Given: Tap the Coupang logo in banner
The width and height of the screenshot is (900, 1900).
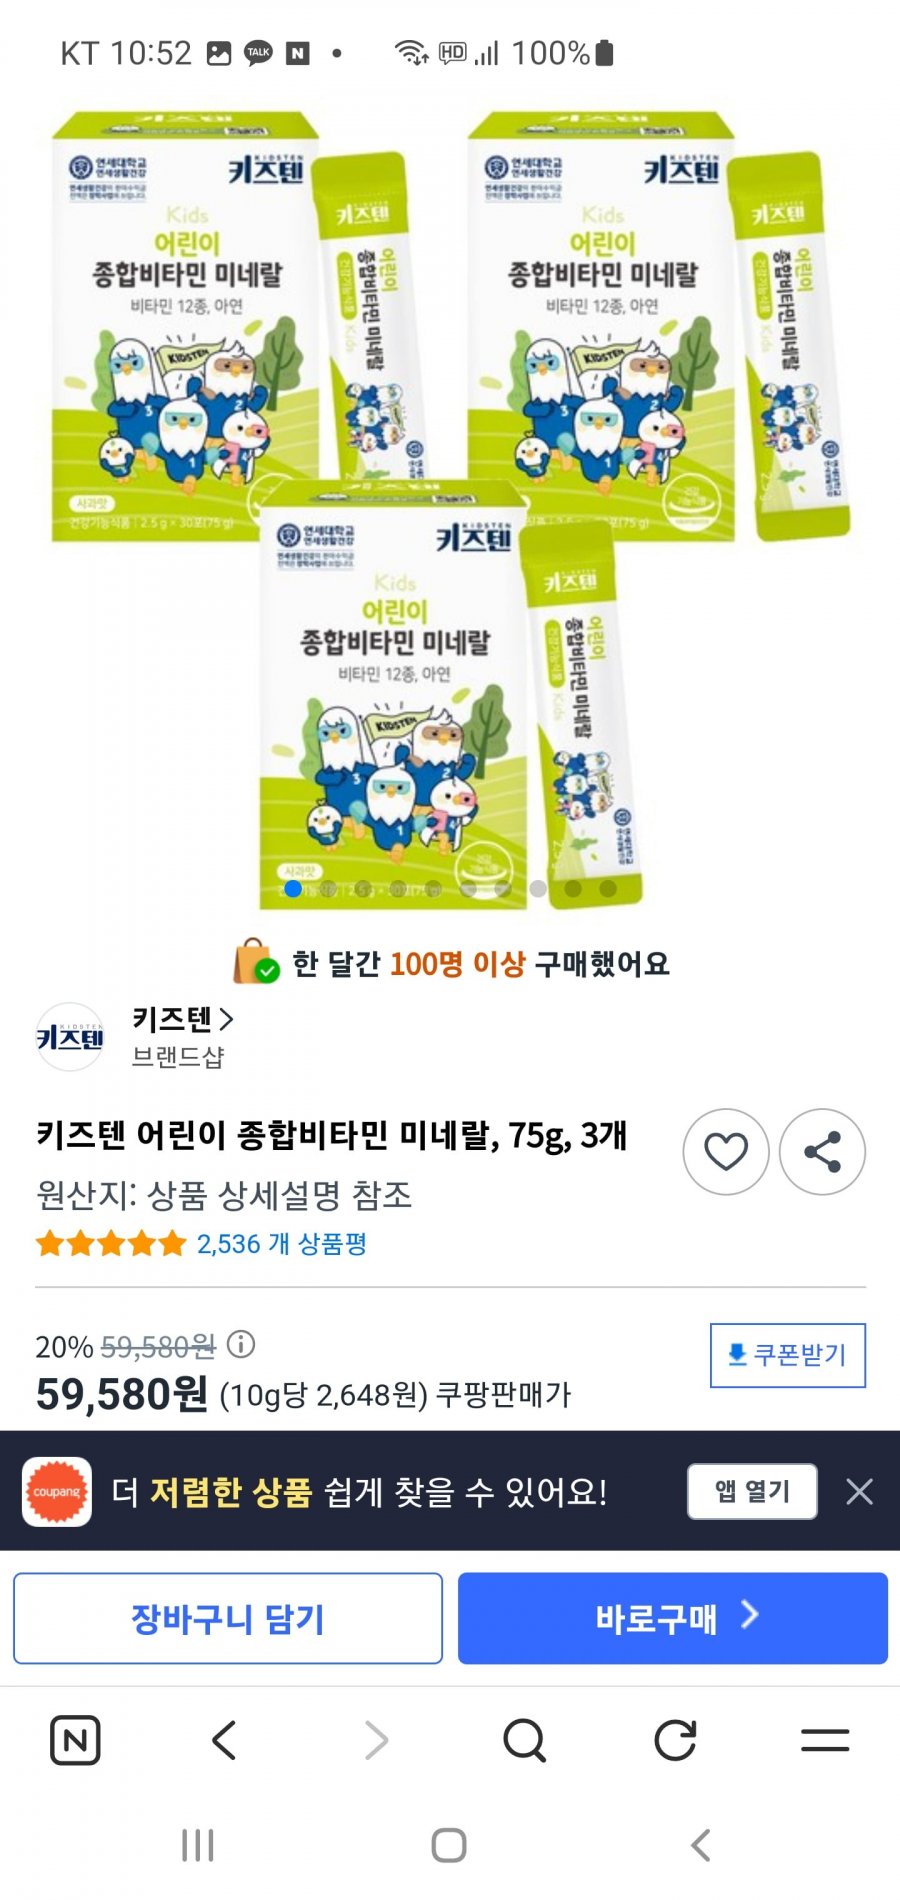Looking at the screenshot, I should point(57,1491).
